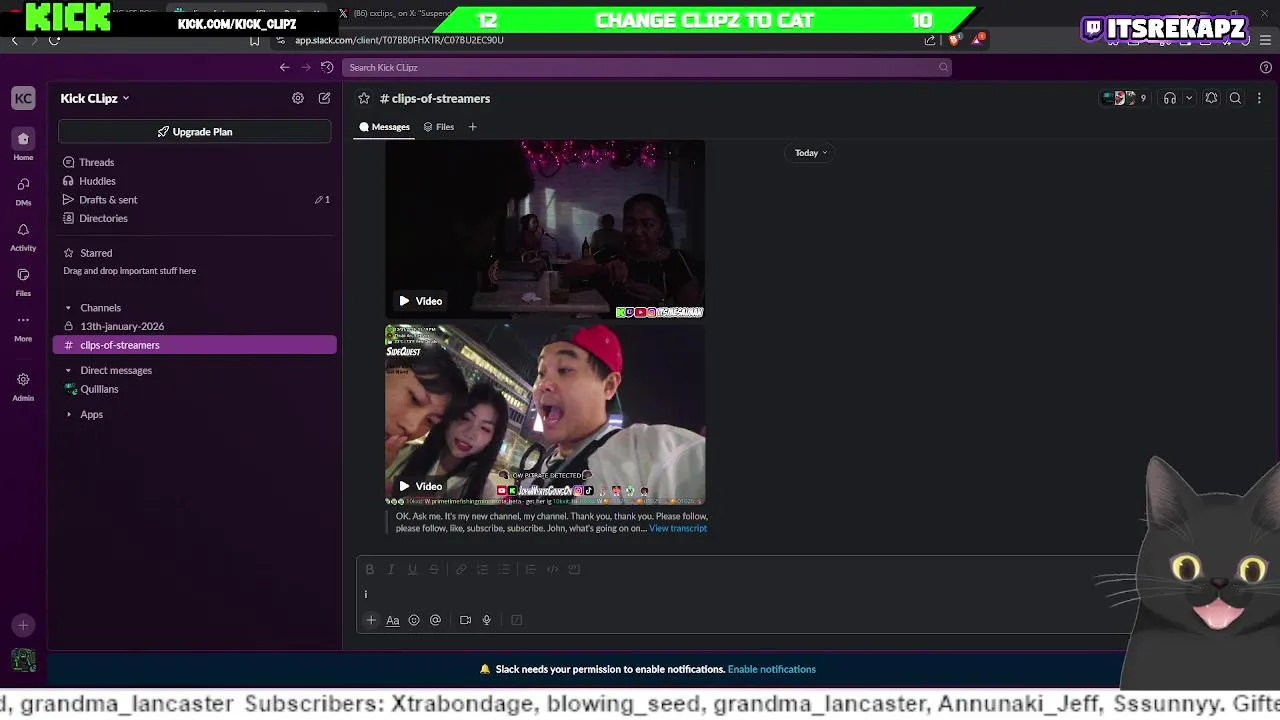Toggle bold formatting in composer
The height and width of the screenshot is (720, 1280).
pyautogui.click(x=369, y=569)
